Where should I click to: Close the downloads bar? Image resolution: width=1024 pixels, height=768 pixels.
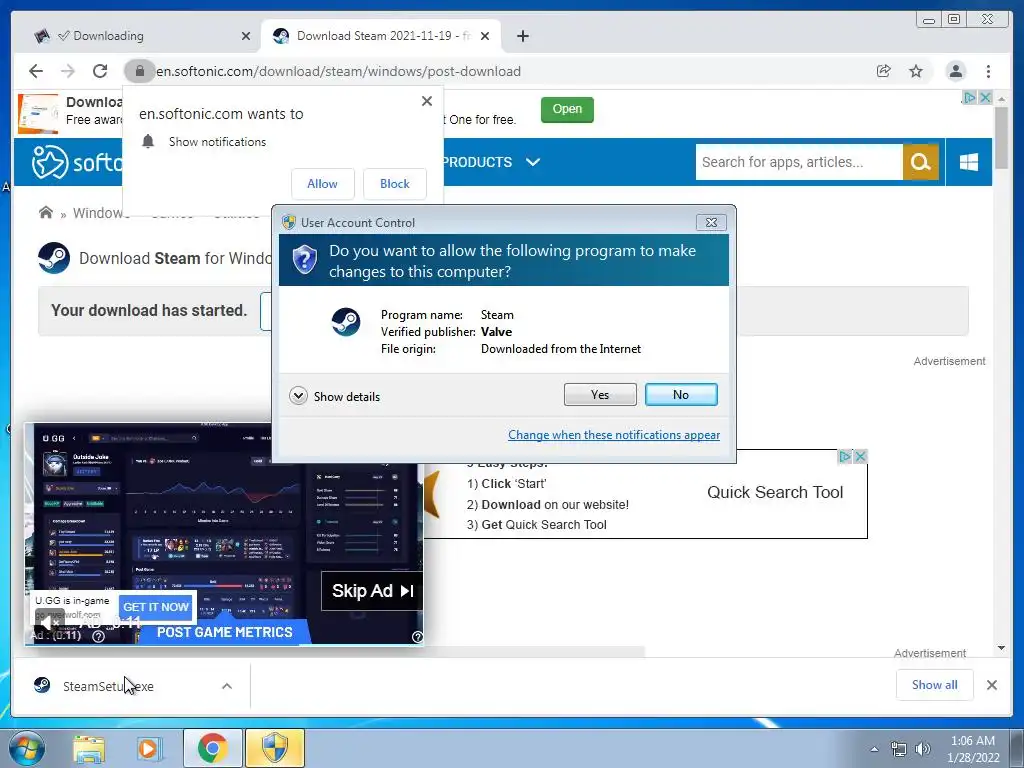(992, 685)
